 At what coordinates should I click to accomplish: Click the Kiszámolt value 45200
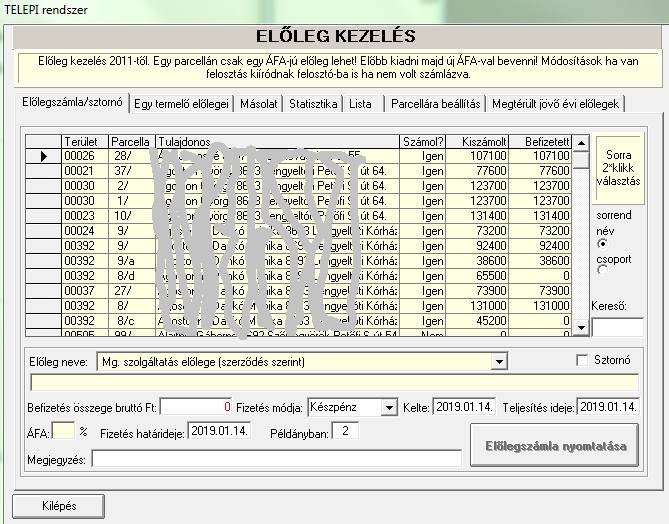477,321
